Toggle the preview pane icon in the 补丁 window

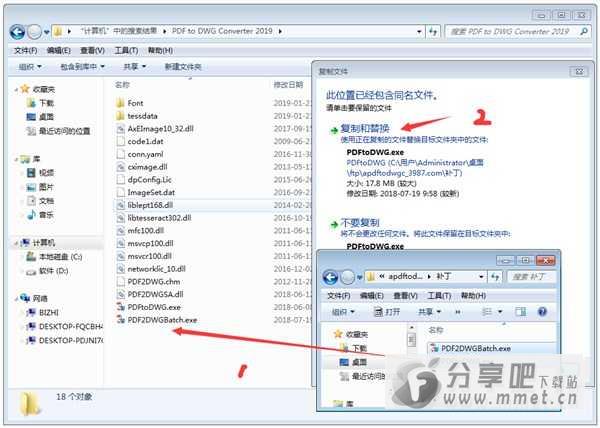pyautogui.click(x=520, y=312)
